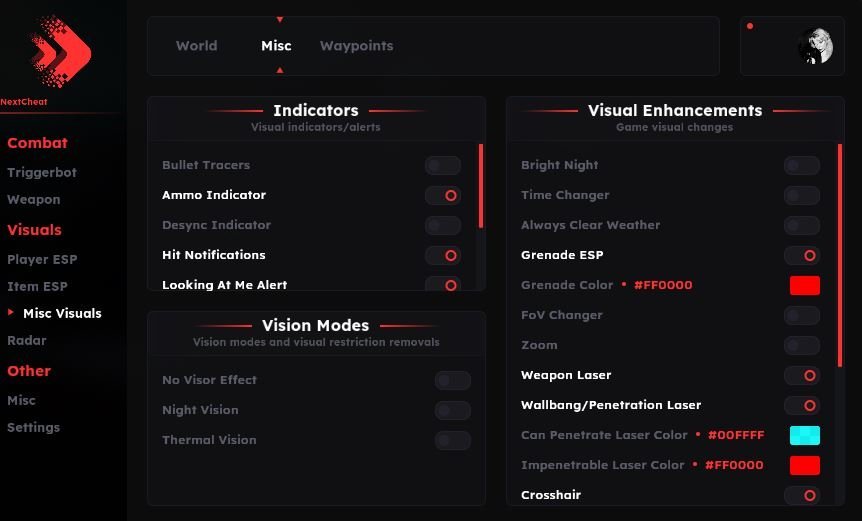Turn on Night Vision
Image resolution: width=862 pixels, height=521 pixels.
point(452,411)
